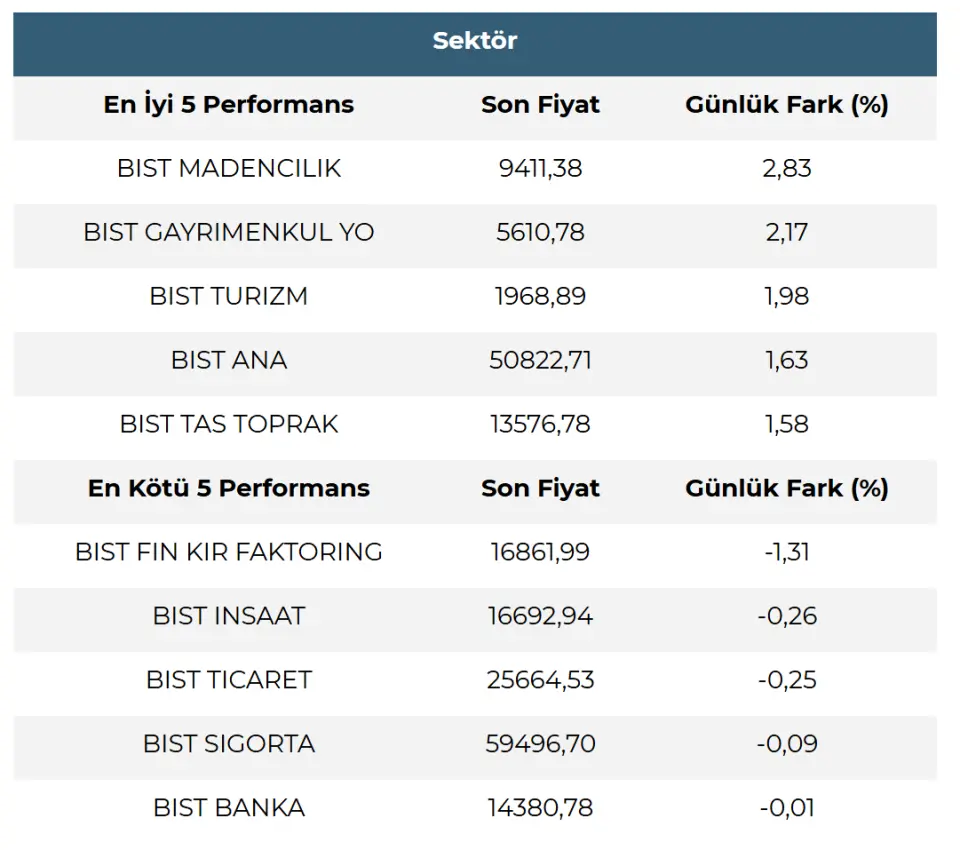Click BIST ANA index name
This screenshot has width=960, height=850.
(x=229, y=360)
